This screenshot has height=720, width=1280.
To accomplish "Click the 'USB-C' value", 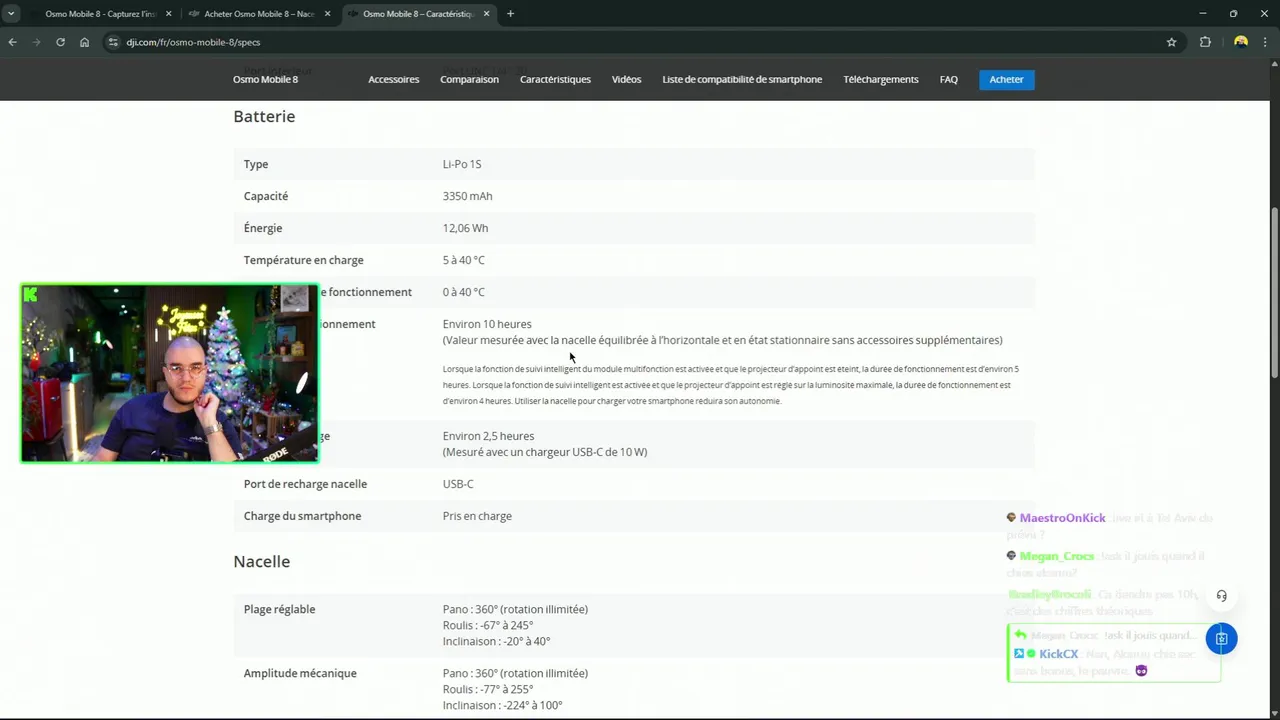I will click(458, 484).
